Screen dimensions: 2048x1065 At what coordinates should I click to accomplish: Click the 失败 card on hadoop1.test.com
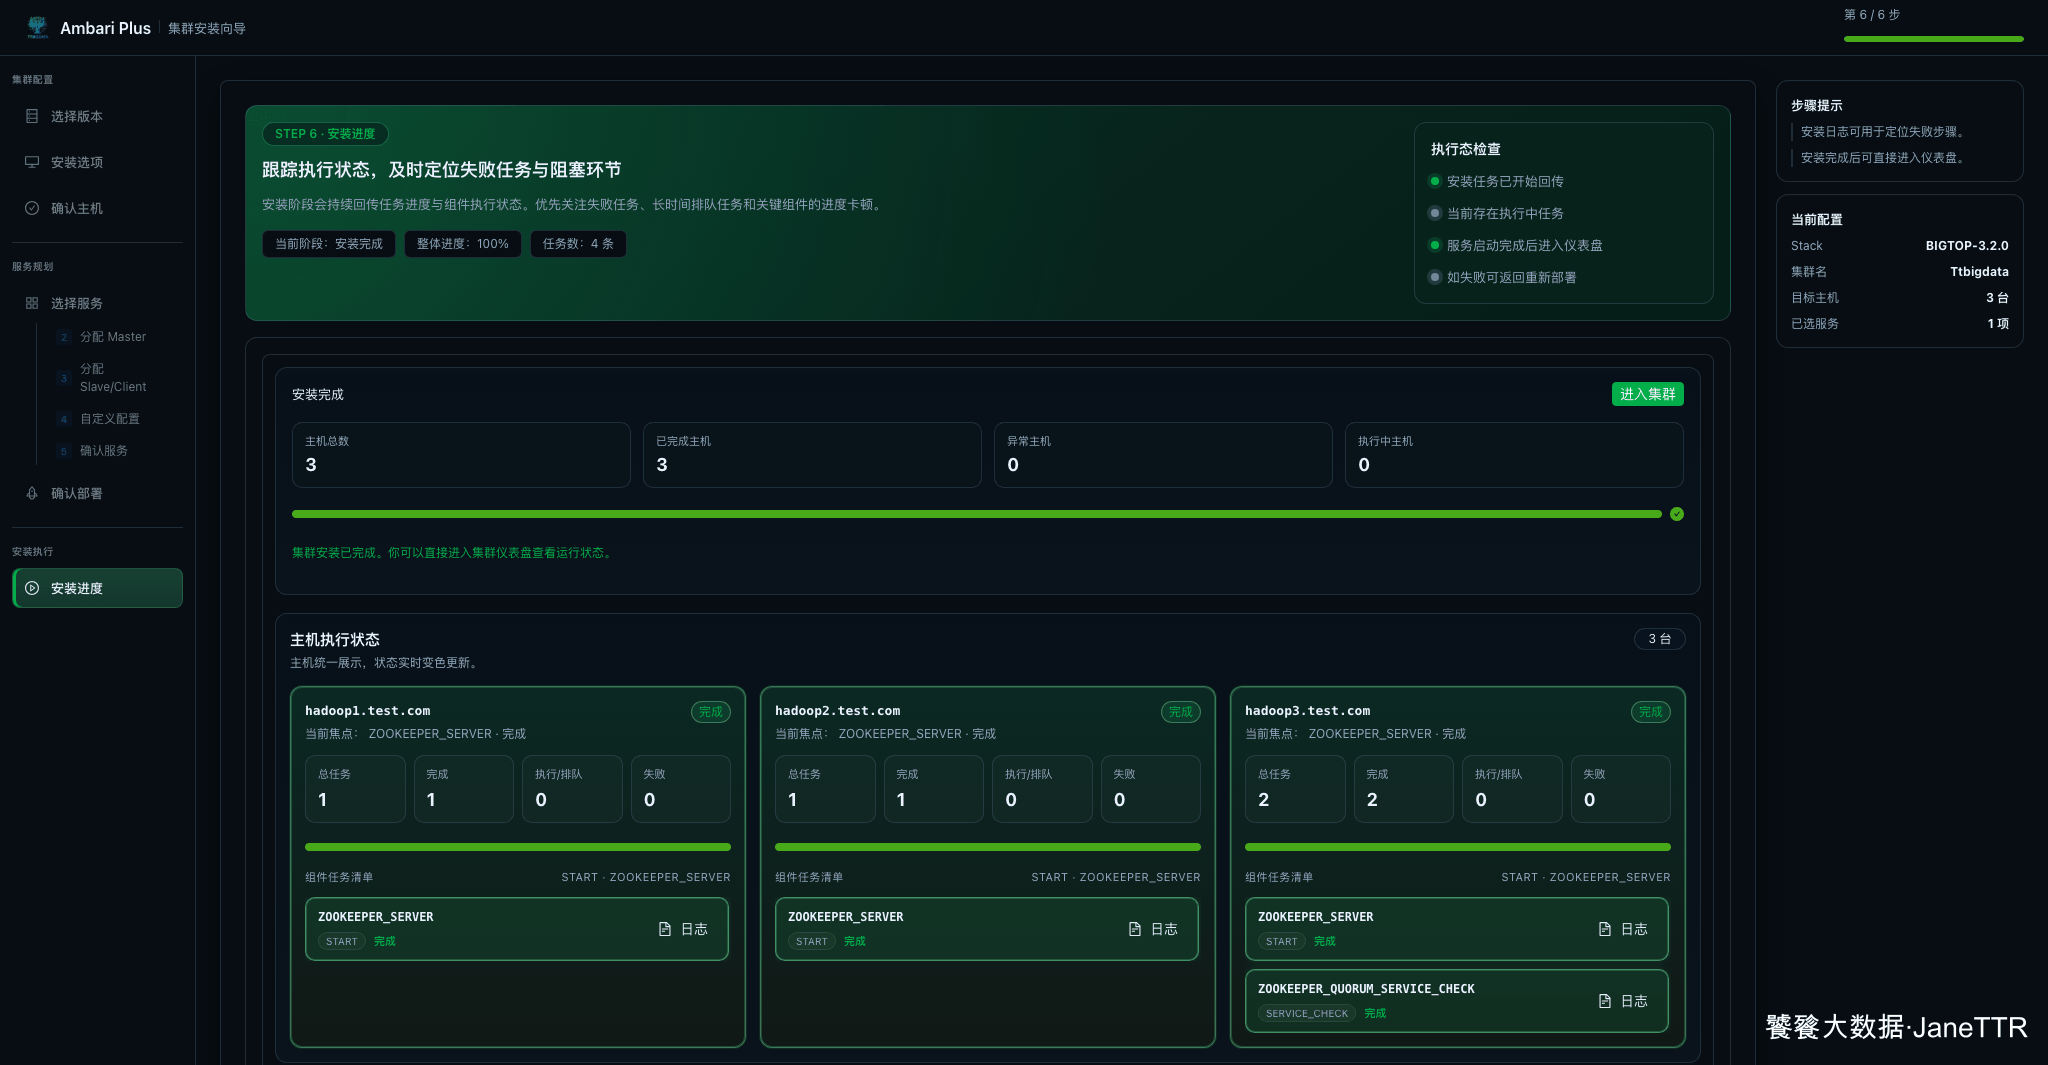[681, 789]
